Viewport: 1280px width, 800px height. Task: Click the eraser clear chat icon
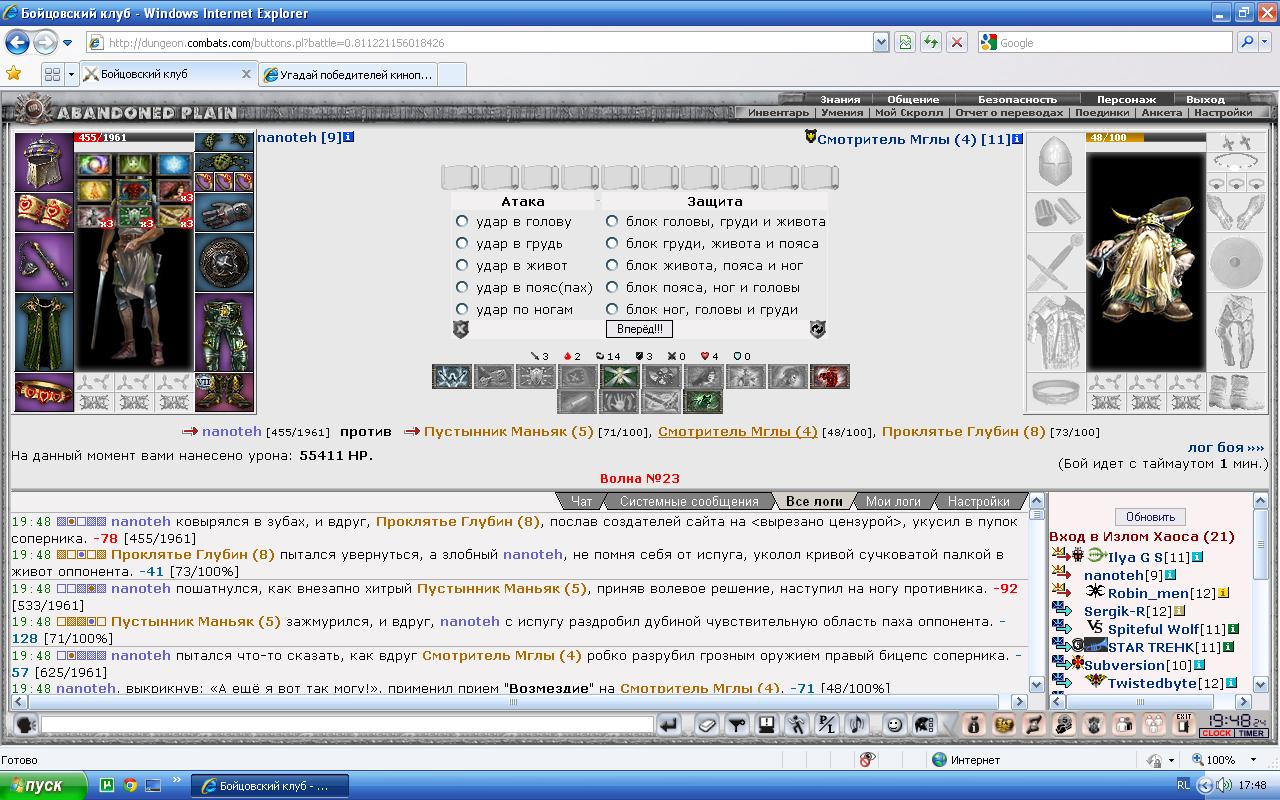tap(707, 724)
